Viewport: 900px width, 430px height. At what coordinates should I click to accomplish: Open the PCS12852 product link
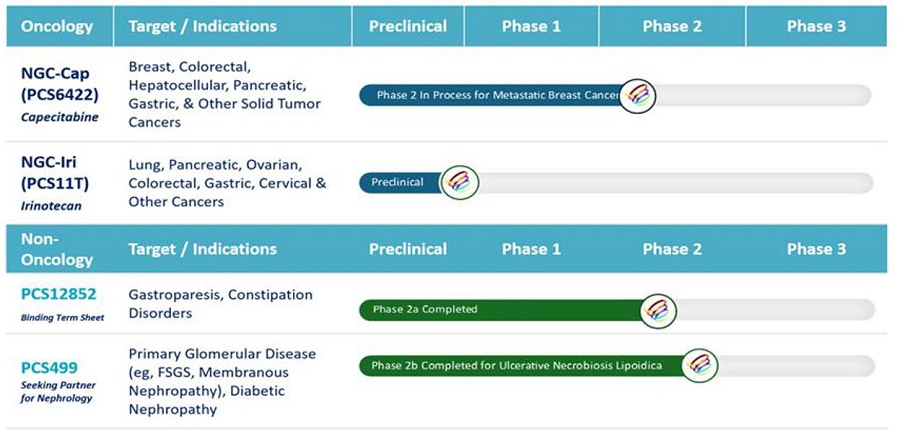(x=58, y=295)
